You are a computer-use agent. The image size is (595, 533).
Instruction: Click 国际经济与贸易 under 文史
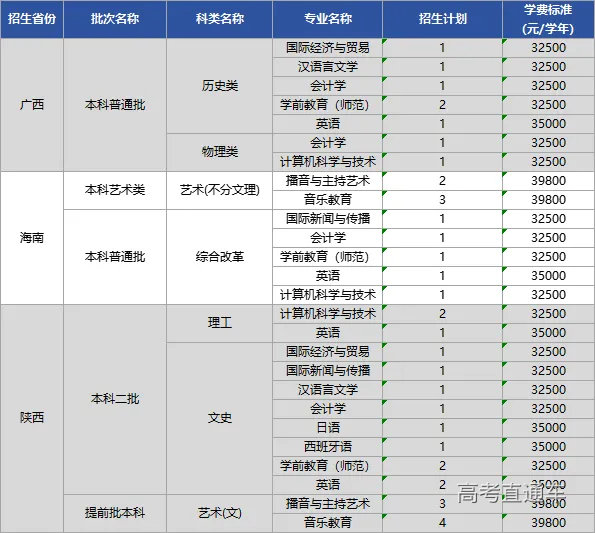tap(327, 352)
